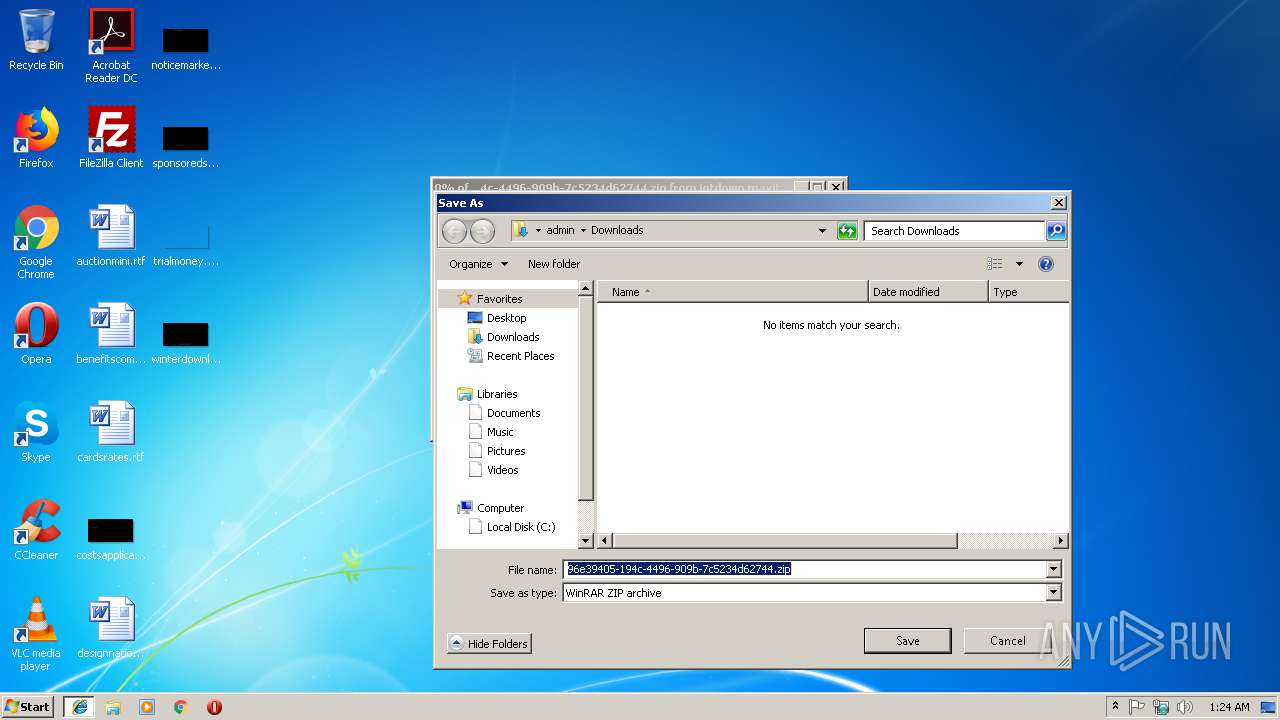Select VLC media player desktop shortcut

coord(36,634)
